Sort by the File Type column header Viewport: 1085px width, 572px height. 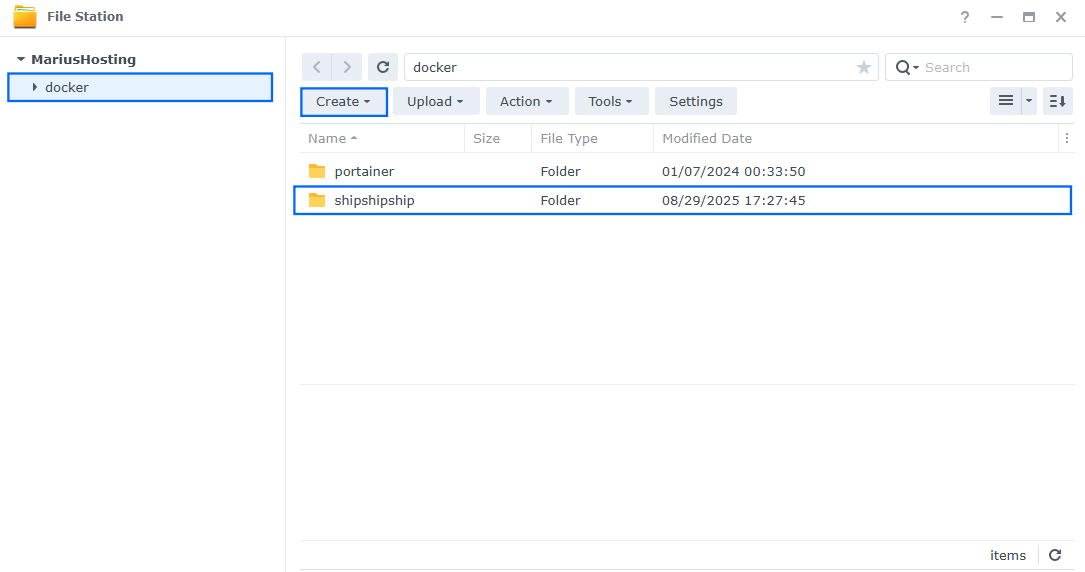[x=592, y=138]
